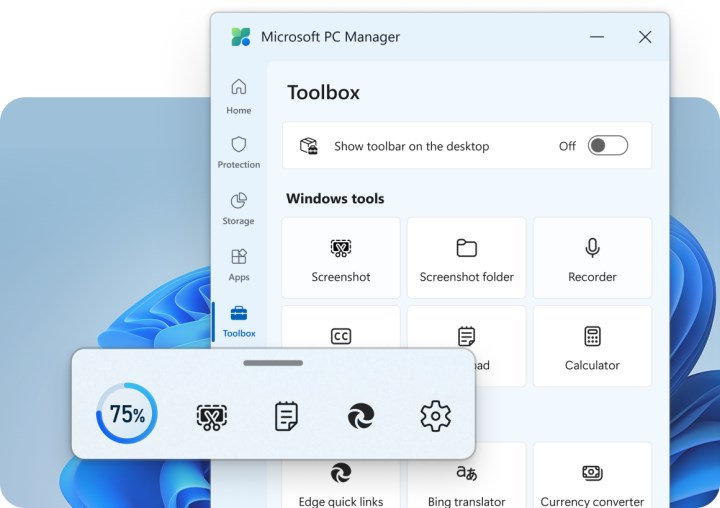Open the Screenshot tool tile
This screenshot has width=720, height=508.
pos(341,258)
